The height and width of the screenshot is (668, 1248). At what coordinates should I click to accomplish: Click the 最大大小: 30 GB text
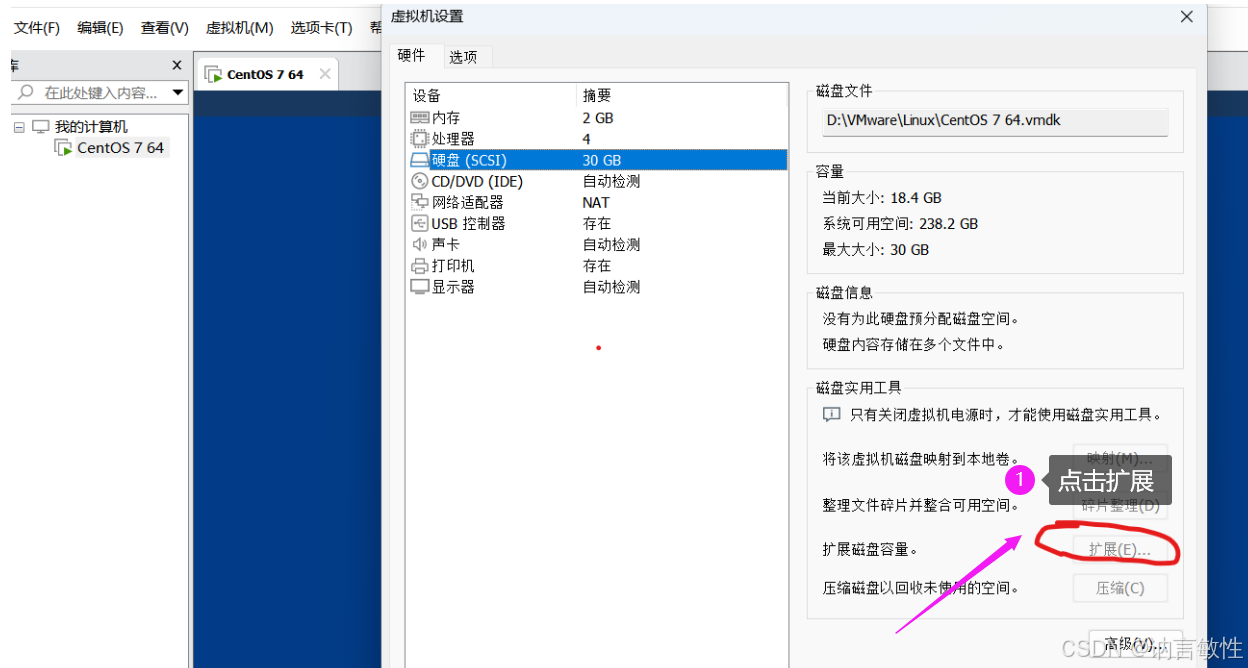coord(875,250)
